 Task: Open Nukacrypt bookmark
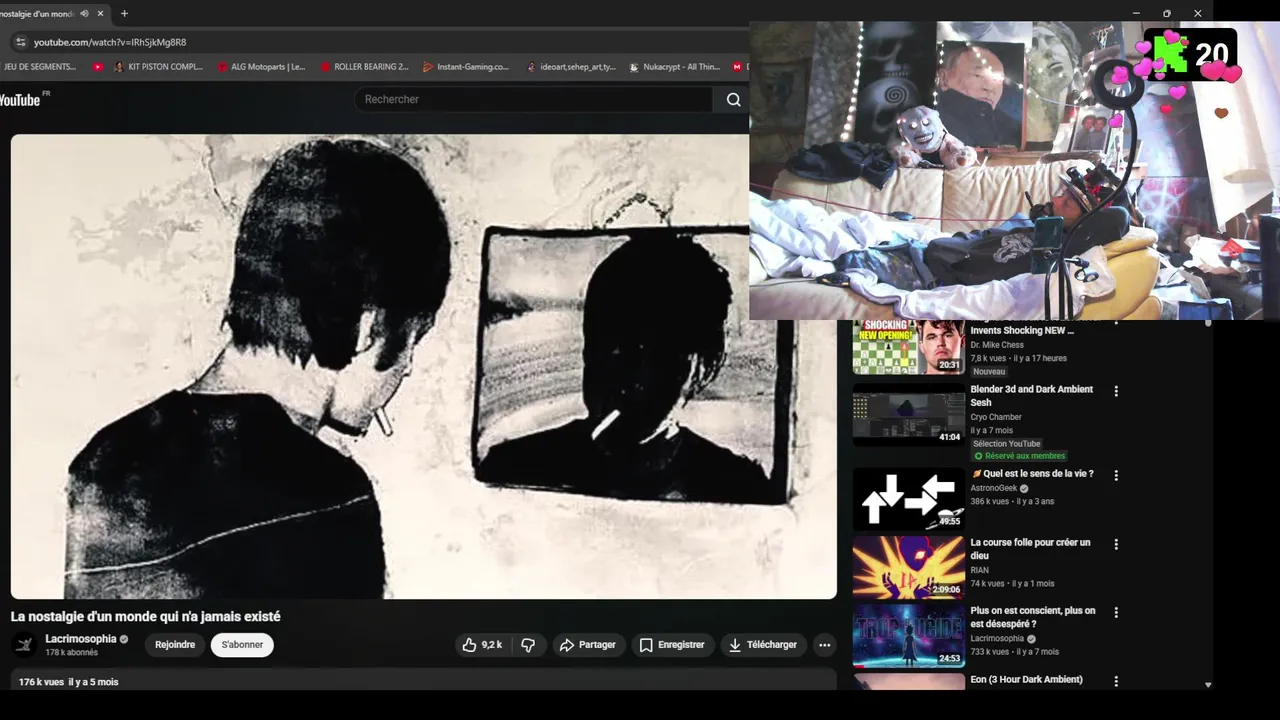click(x=674, y=67)
